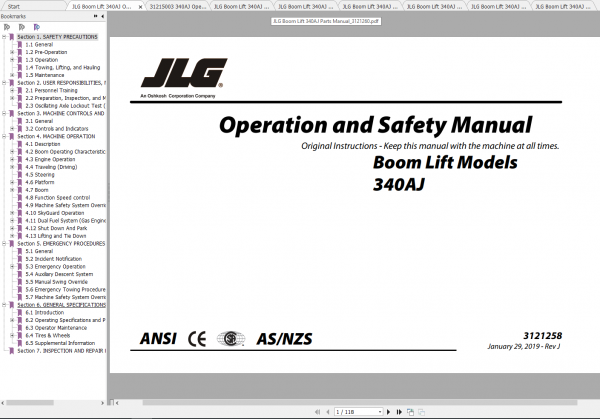The height and width of the screenshot is (419, 600).
Task: Open the Bookmarks panel options menu icon
Action: click(95, 16)
